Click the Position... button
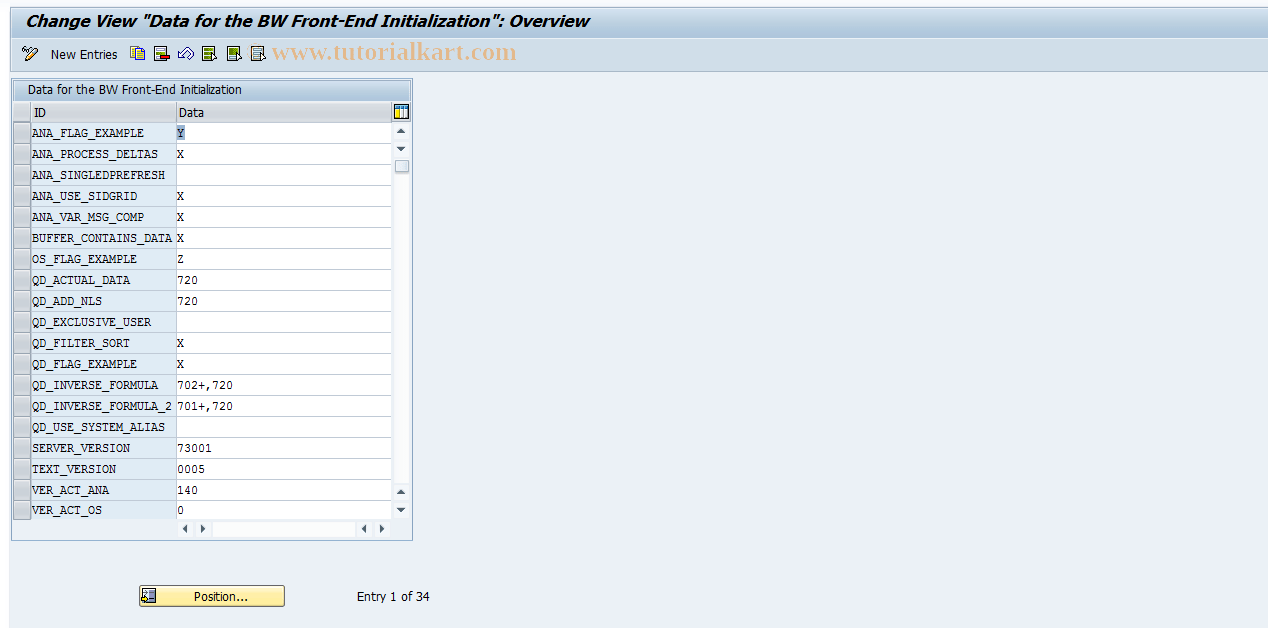The width and height of the screenshot is (1268, 628). 211,595
